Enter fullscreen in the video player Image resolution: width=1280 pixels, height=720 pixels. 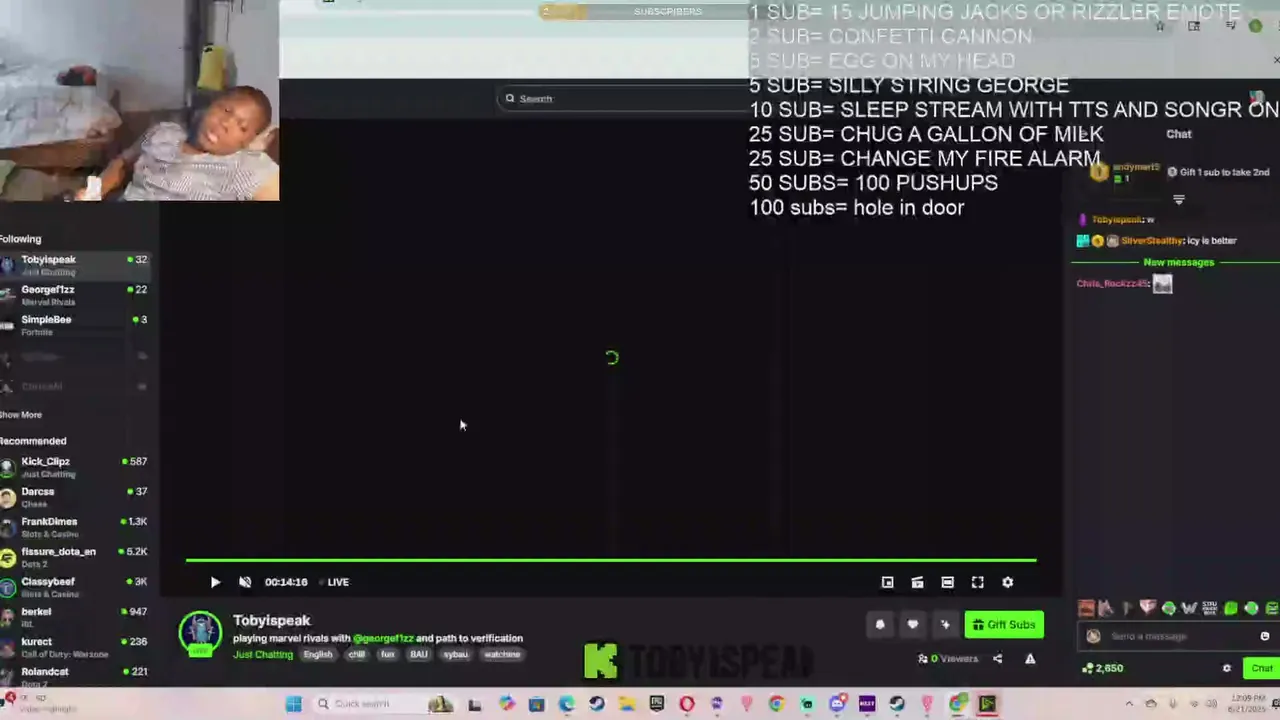point(978,582)
